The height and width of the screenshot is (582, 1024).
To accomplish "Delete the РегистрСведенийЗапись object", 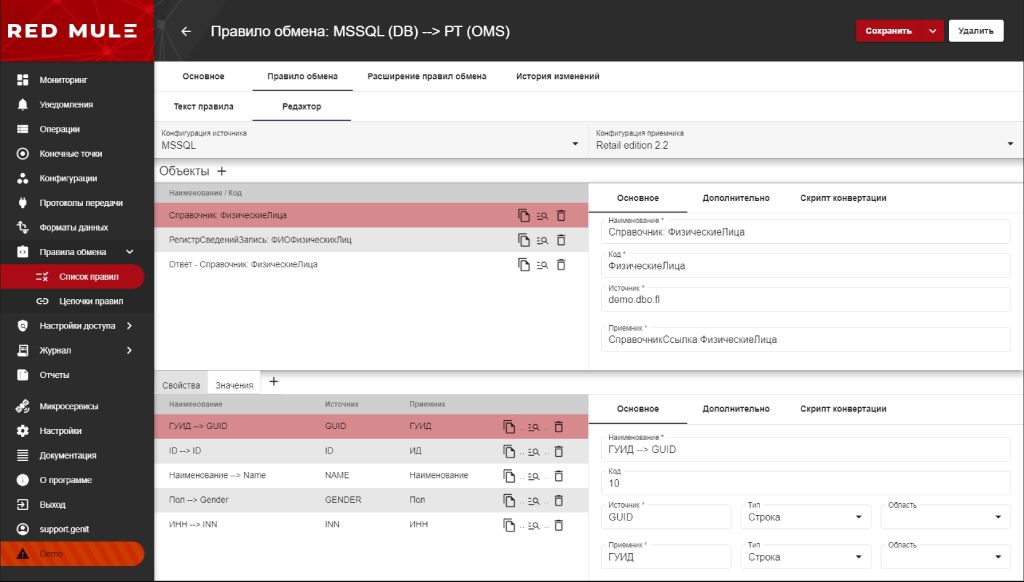I will [x=561, y=240].
